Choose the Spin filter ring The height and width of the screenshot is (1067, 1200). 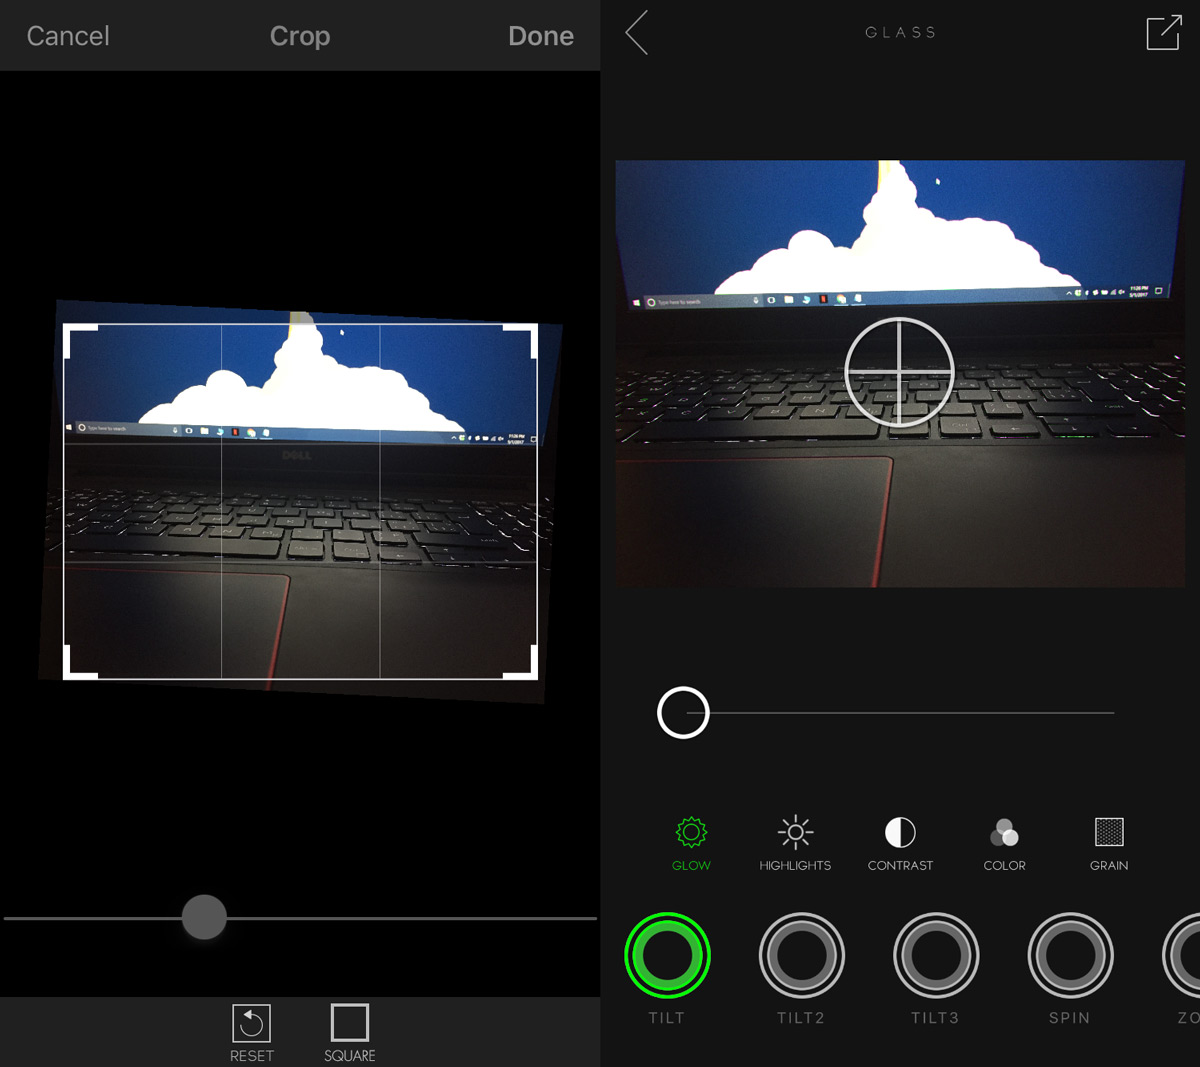(x=1070, y=955)
